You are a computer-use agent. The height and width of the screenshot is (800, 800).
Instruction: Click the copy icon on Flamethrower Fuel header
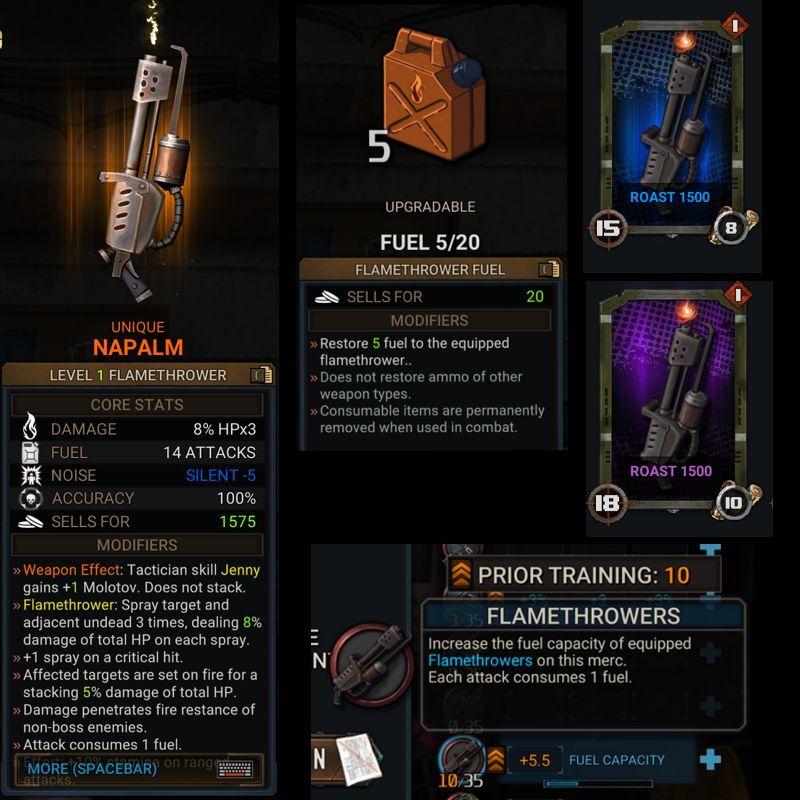click(x=549, y=269)
